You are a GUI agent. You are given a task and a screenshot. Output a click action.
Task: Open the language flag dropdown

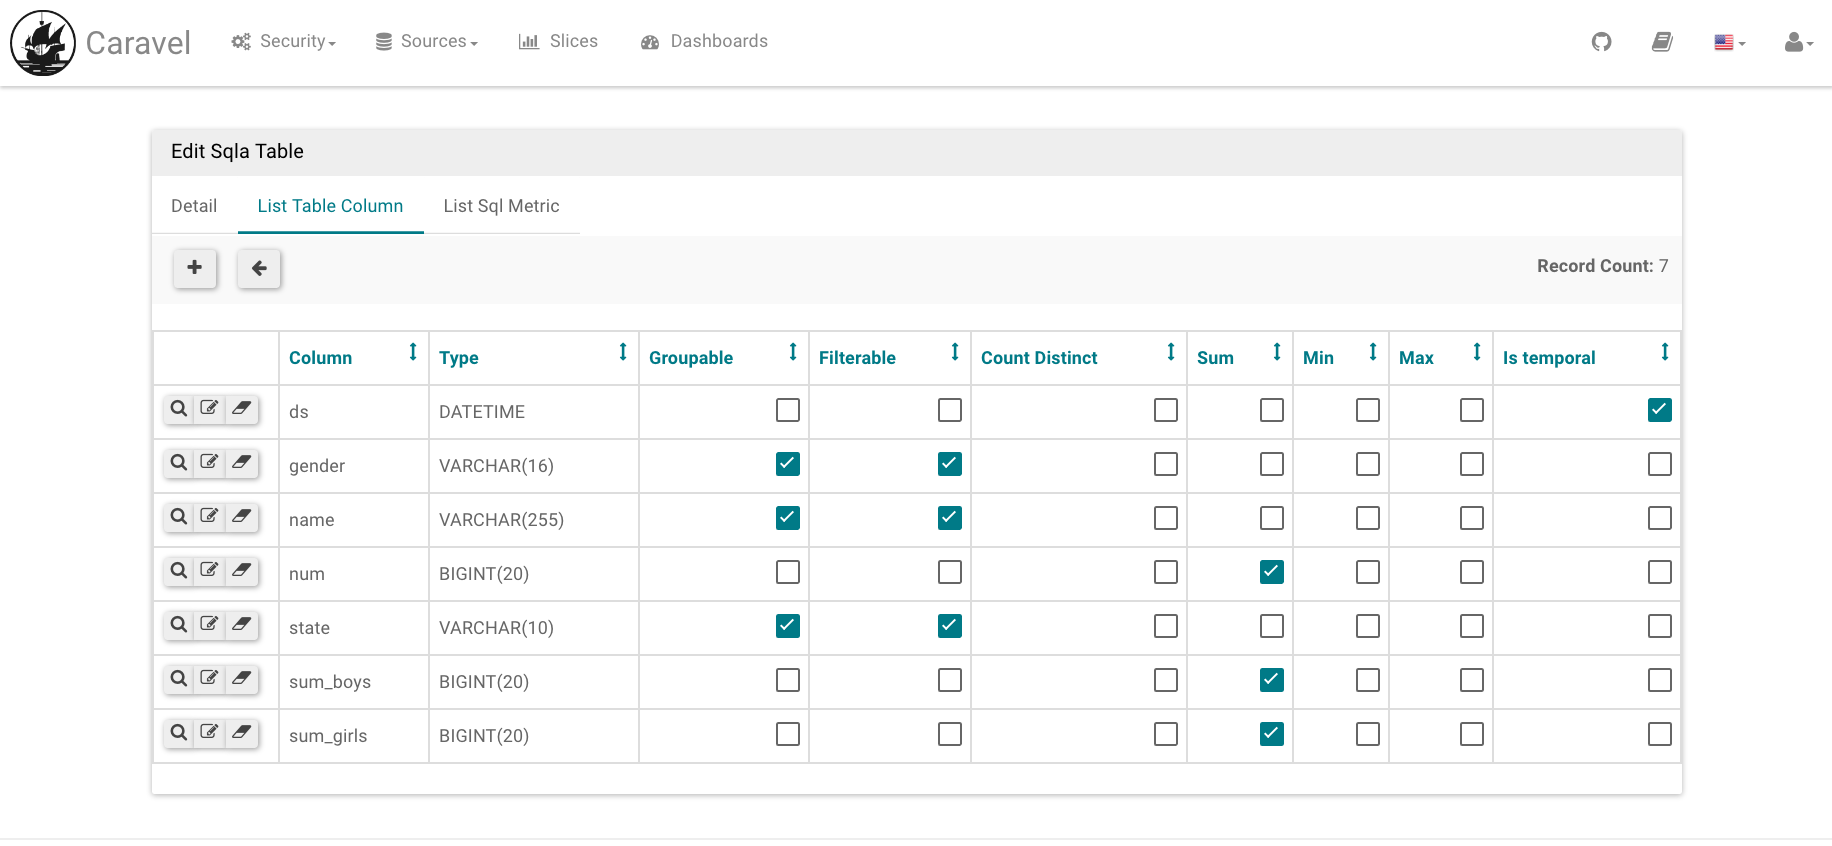click(1729, 43)
